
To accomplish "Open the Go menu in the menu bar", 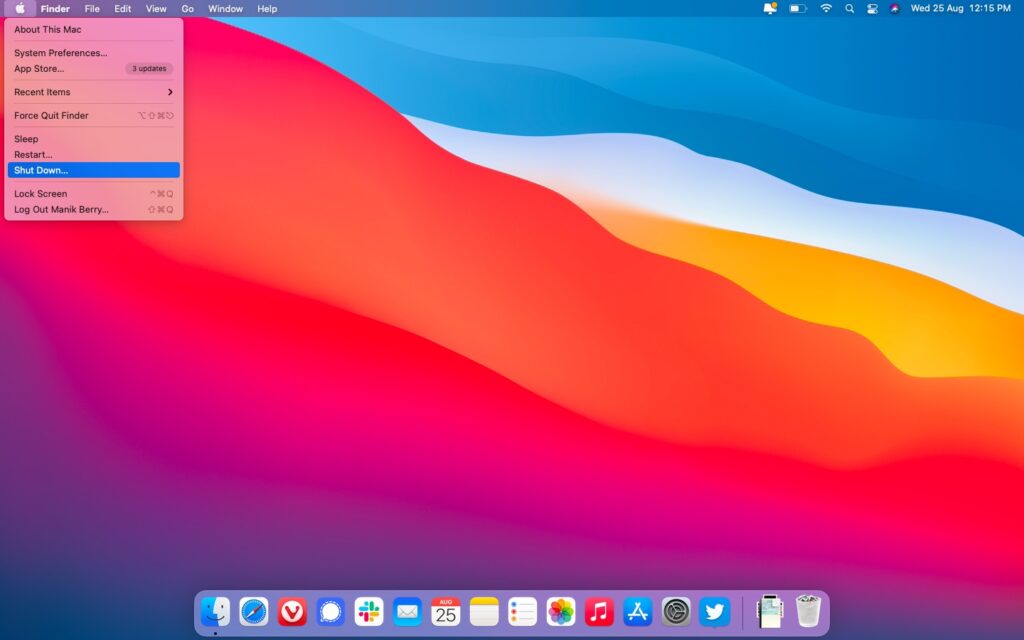I will pyautogui.click(x=188, y=9).
